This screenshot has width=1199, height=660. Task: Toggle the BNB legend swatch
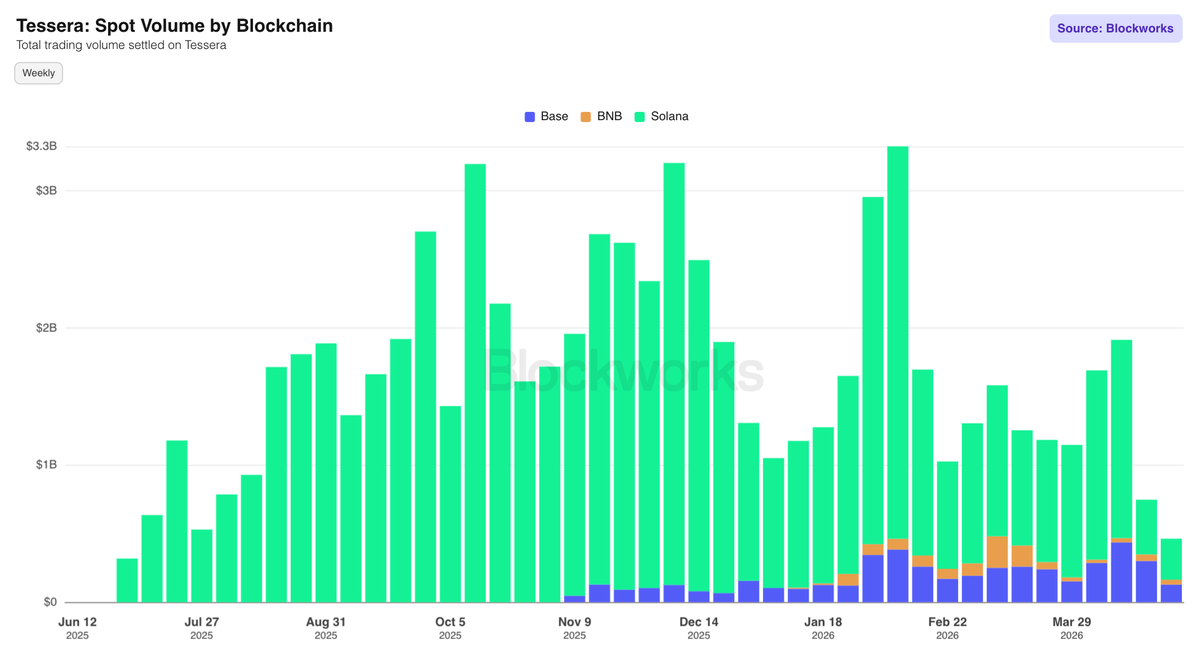[x=586, y=117]
